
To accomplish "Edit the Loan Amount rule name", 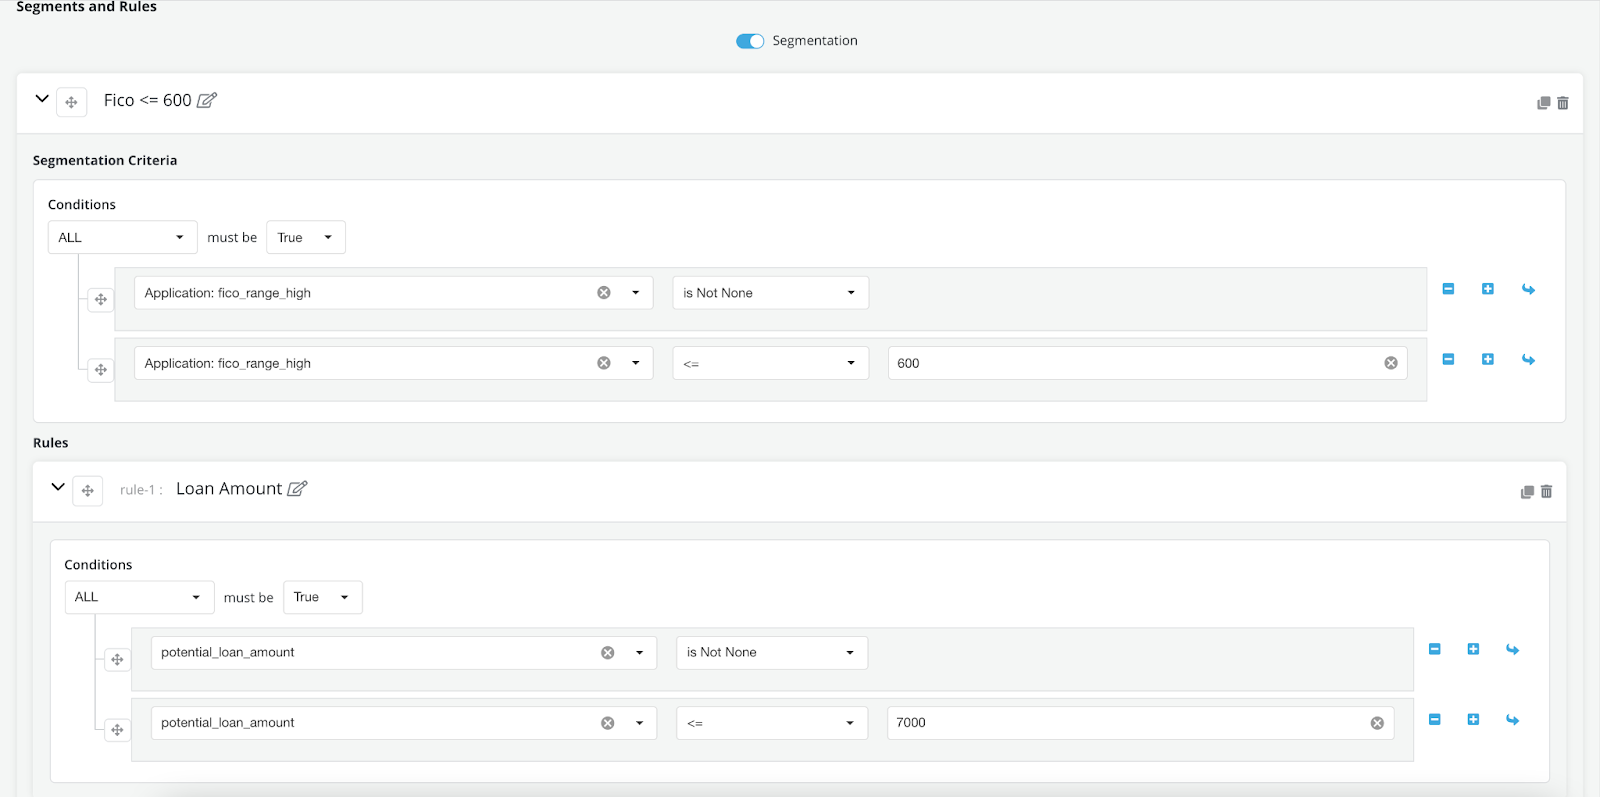I will [x=297, y=489].
